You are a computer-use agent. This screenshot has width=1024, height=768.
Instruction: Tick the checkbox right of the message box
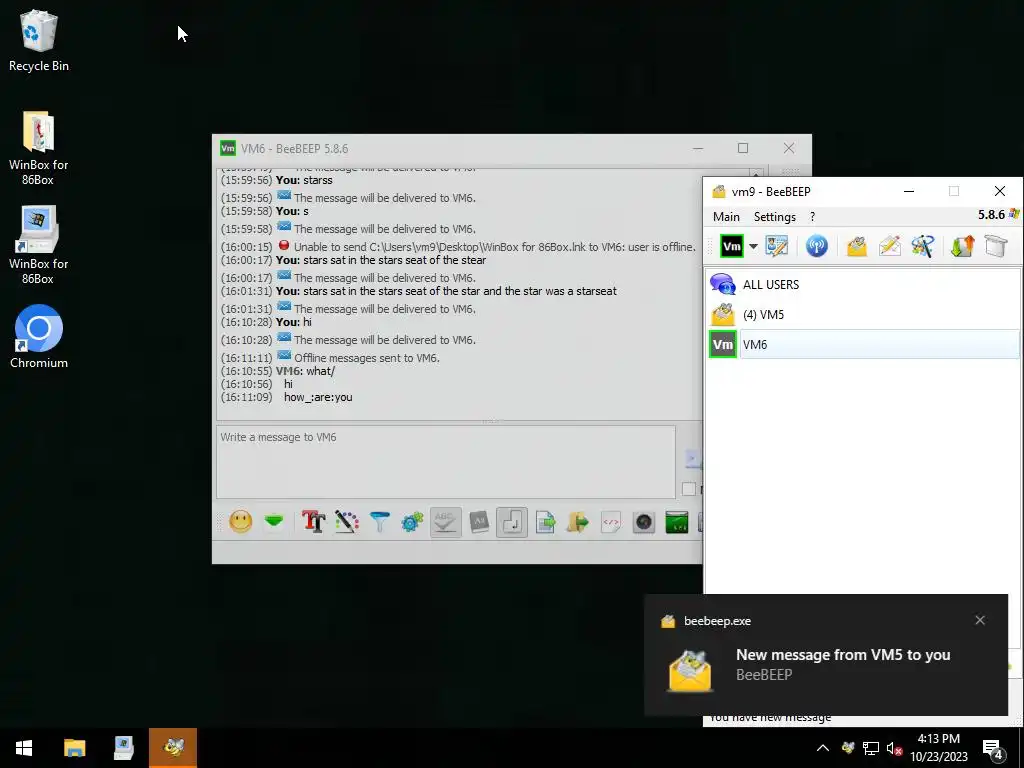tap(688, 488)
